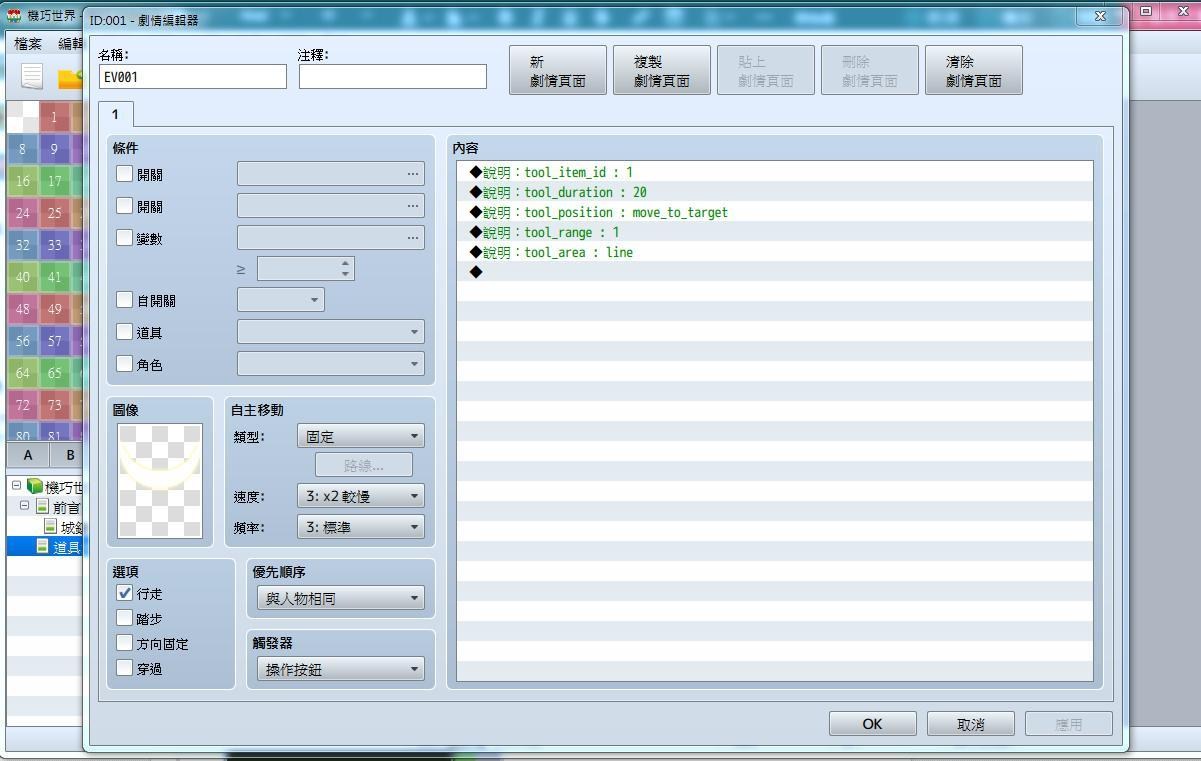Select comment line tool_duration : 20
The image size is (1201, 761).
coord(775,192)
